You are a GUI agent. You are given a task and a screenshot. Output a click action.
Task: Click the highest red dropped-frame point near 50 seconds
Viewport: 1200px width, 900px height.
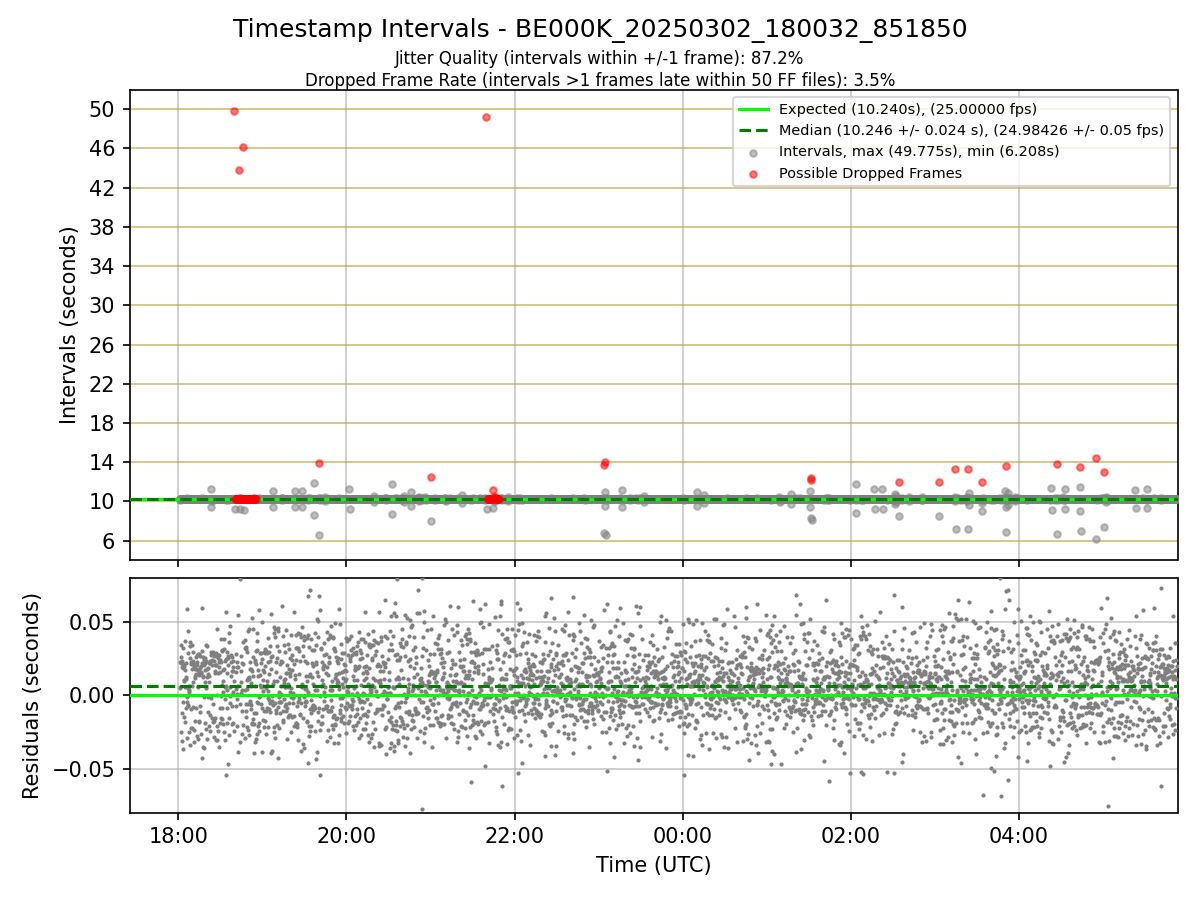tap(234, 111)
